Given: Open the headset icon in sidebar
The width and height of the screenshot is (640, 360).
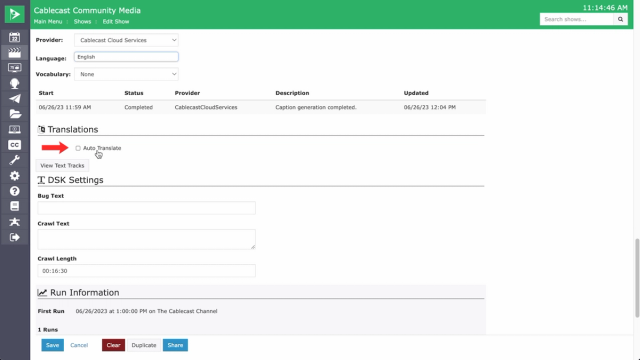Looking at the screenshot, I should point(15,83).
